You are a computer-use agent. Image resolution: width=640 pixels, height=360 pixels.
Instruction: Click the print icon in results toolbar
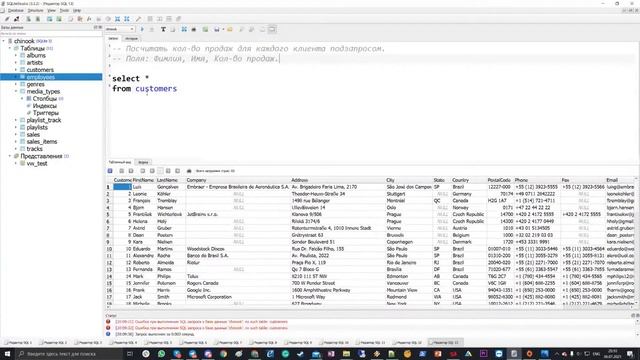point(189,171)
